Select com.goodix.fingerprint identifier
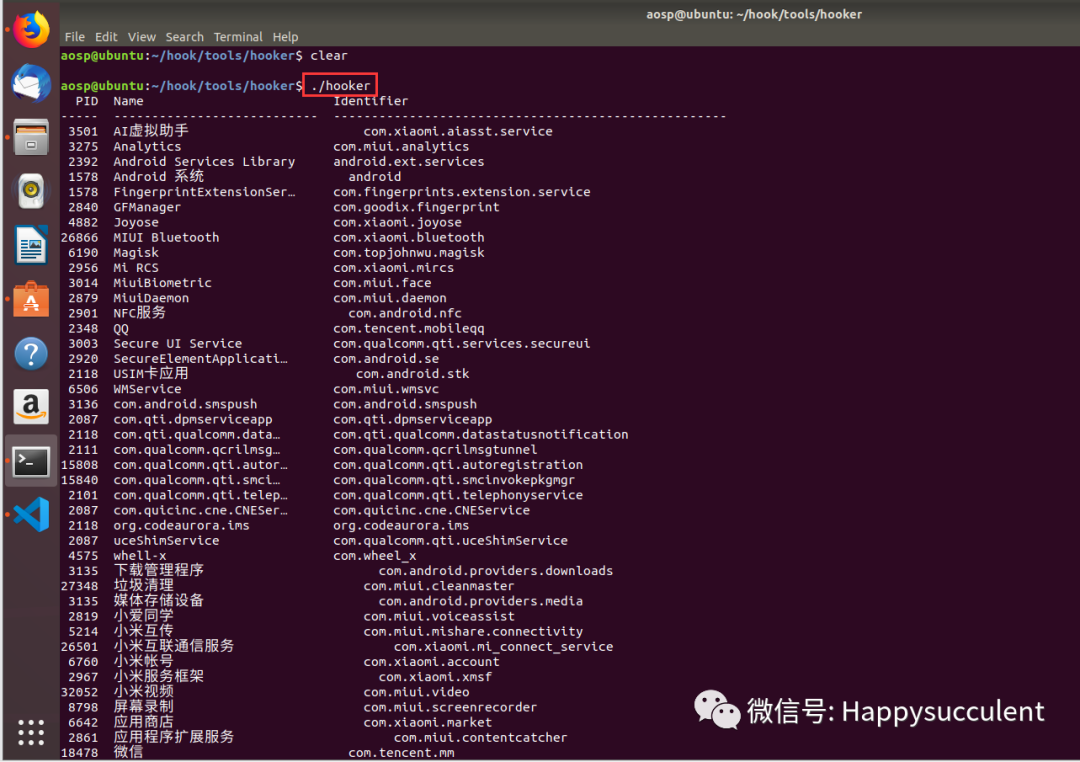The image size is (1080, 762). (416, 207)
